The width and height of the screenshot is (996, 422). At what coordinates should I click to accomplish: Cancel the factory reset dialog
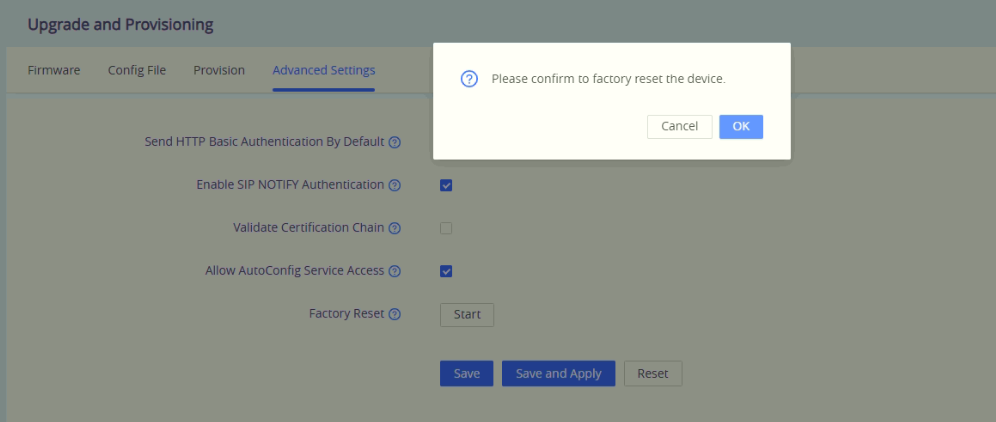coord(680,126)
